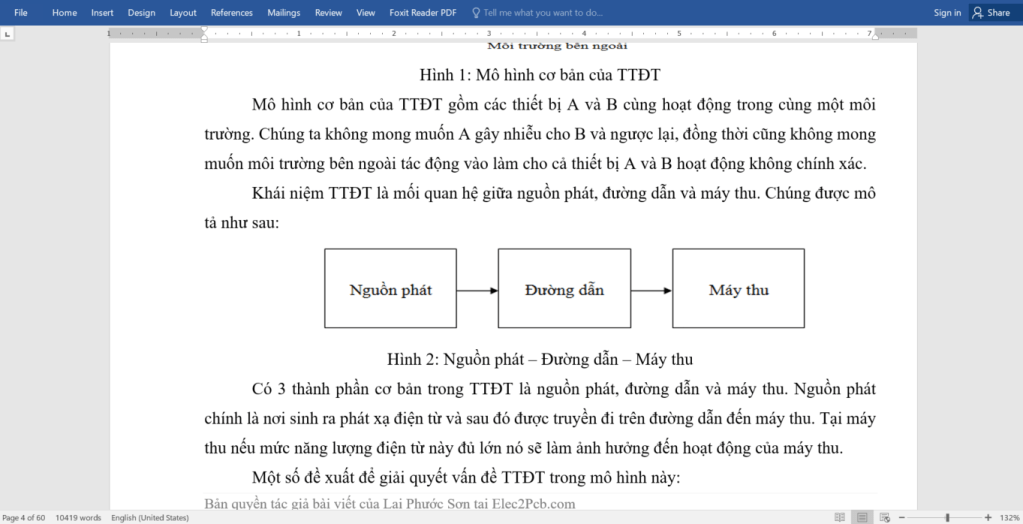
Task: Open word count from 10419 words
Action: [79, 517]
